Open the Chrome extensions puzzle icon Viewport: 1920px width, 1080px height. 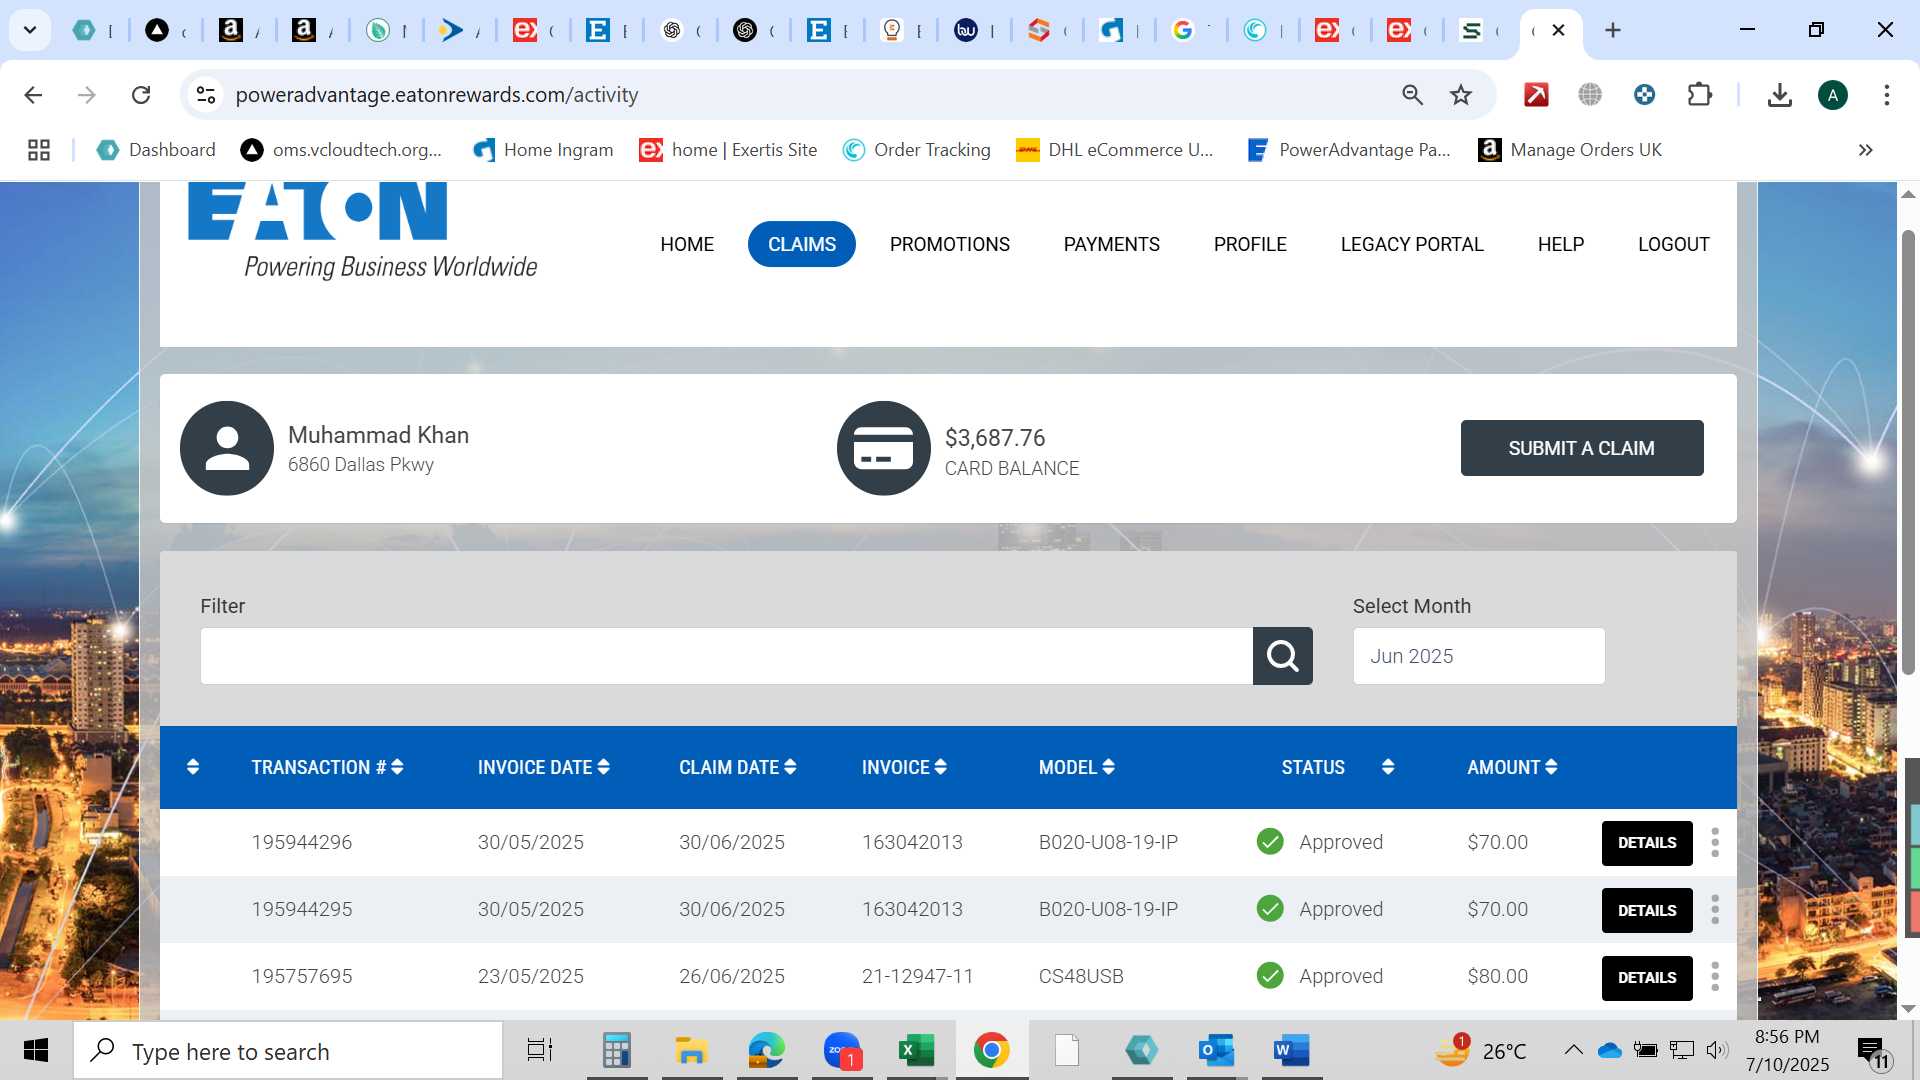click(x=1699, y=95)
